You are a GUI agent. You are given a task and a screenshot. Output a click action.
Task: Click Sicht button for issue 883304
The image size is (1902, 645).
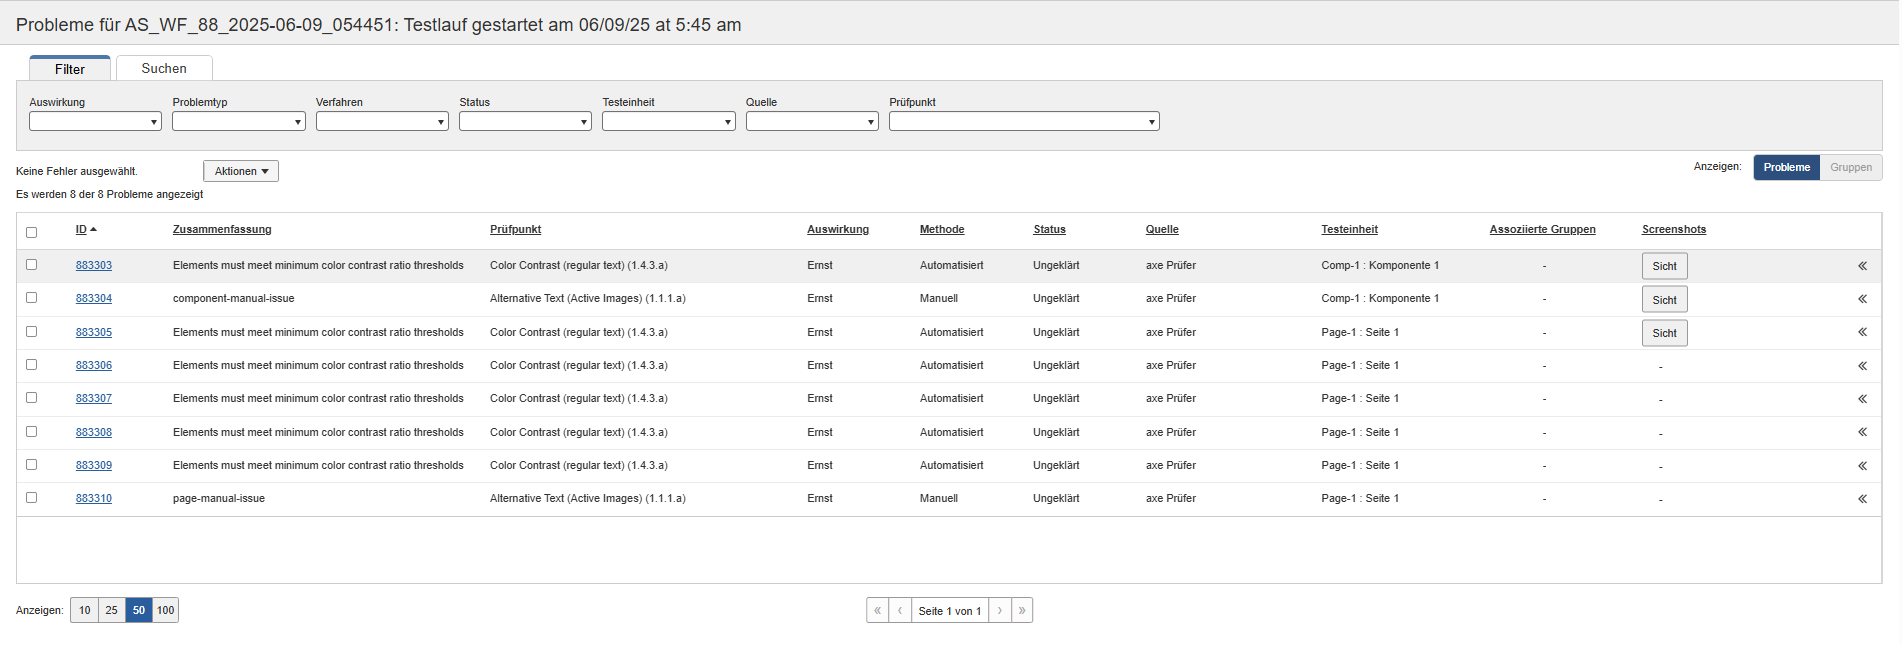(1664, 300)
